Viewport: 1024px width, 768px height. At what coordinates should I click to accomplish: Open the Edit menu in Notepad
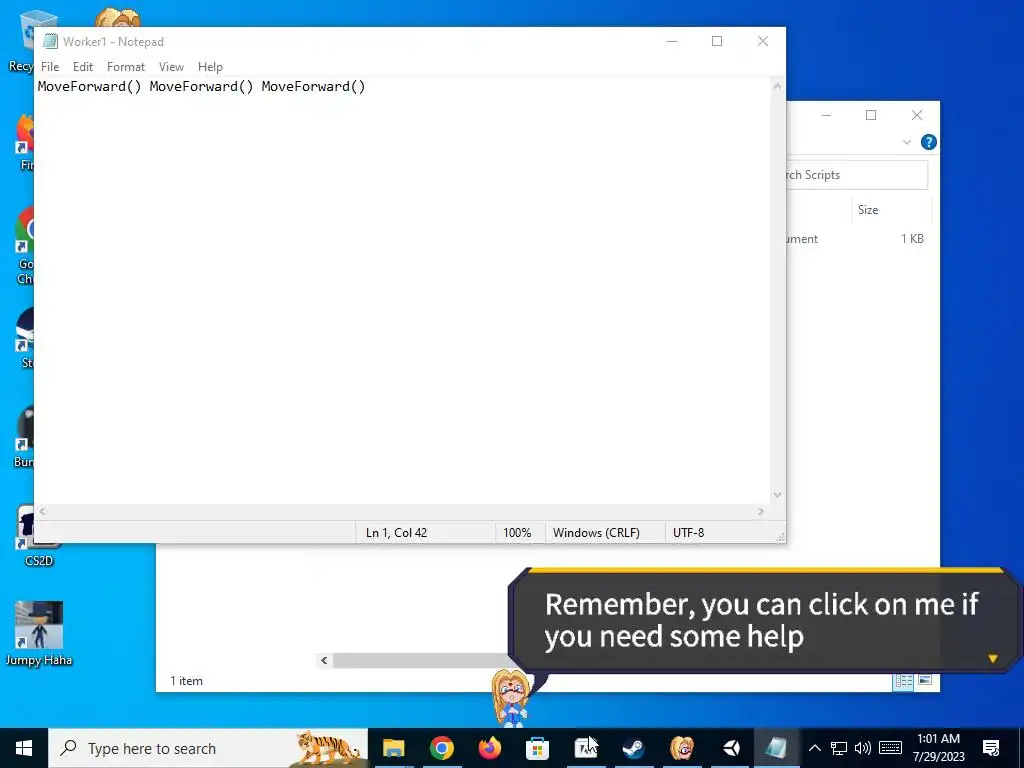83,67
